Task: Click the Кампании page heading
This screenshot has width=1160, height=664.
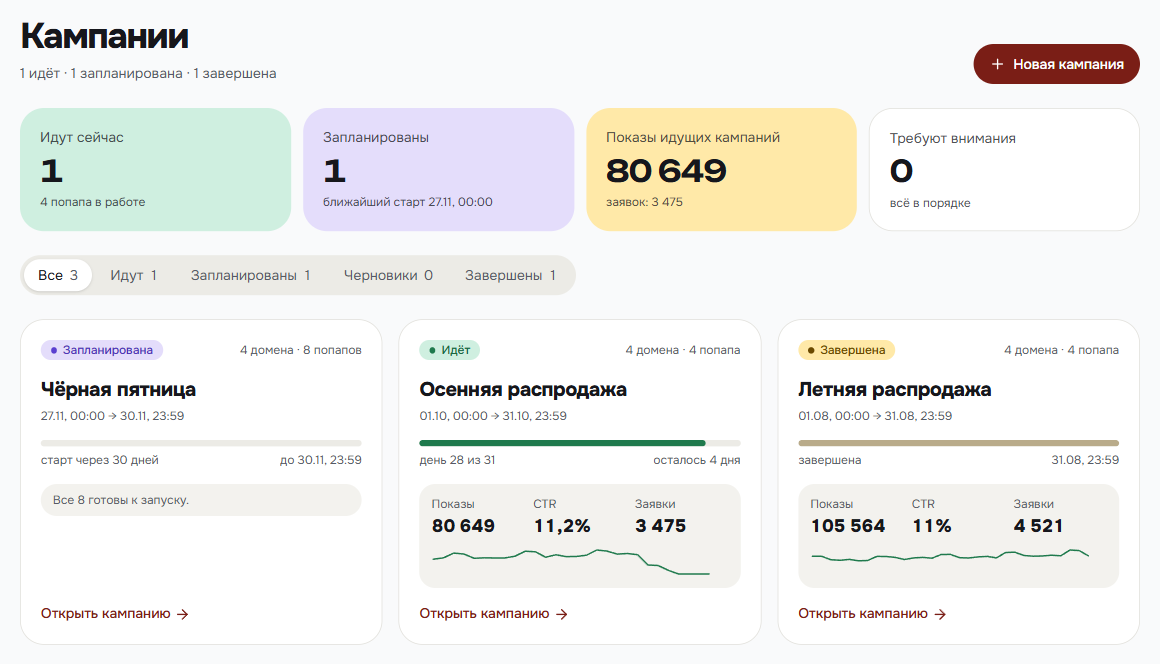Action: tap(104, 35)
